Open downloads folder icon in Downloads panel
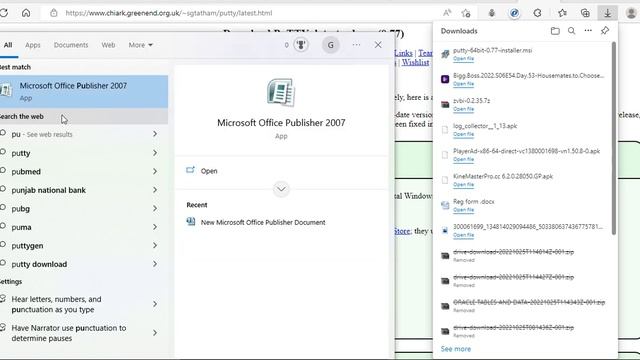The height and width of the screenshot is (360, 640). pos(555,31)
